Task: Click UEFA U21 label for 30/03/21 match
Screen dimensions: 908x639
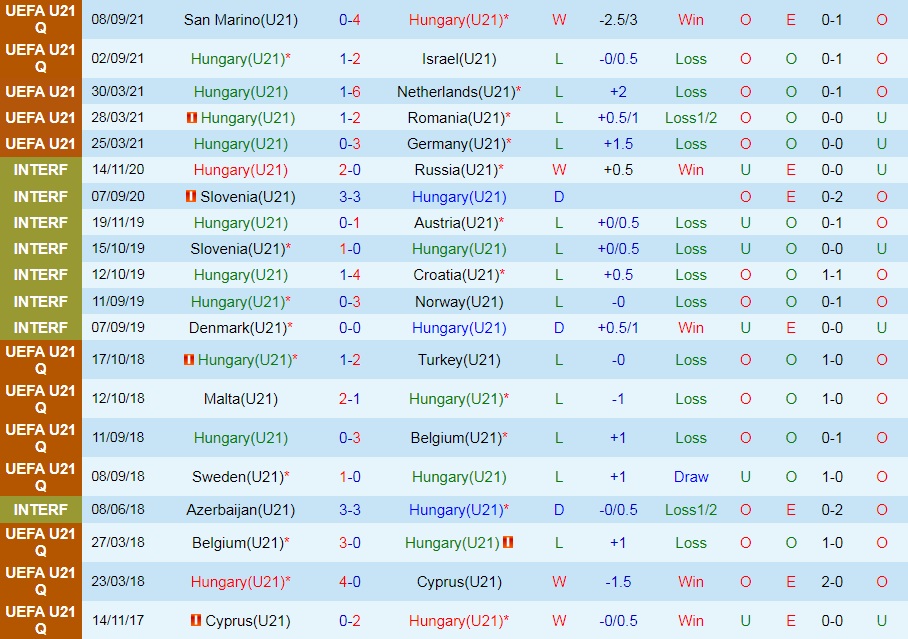Action: click(41, 92)
